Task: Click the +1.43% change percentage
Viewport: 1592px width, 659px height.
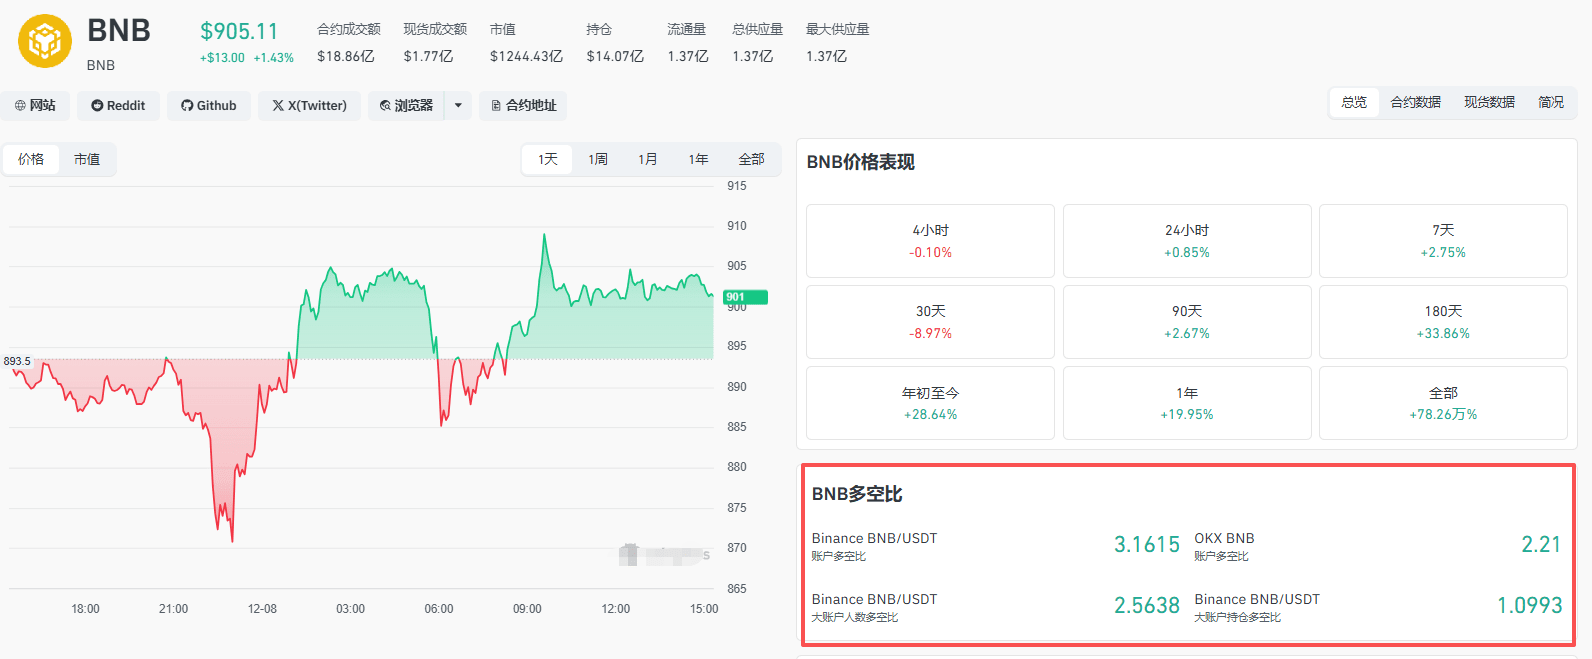Action: click(x=274, y=58)
